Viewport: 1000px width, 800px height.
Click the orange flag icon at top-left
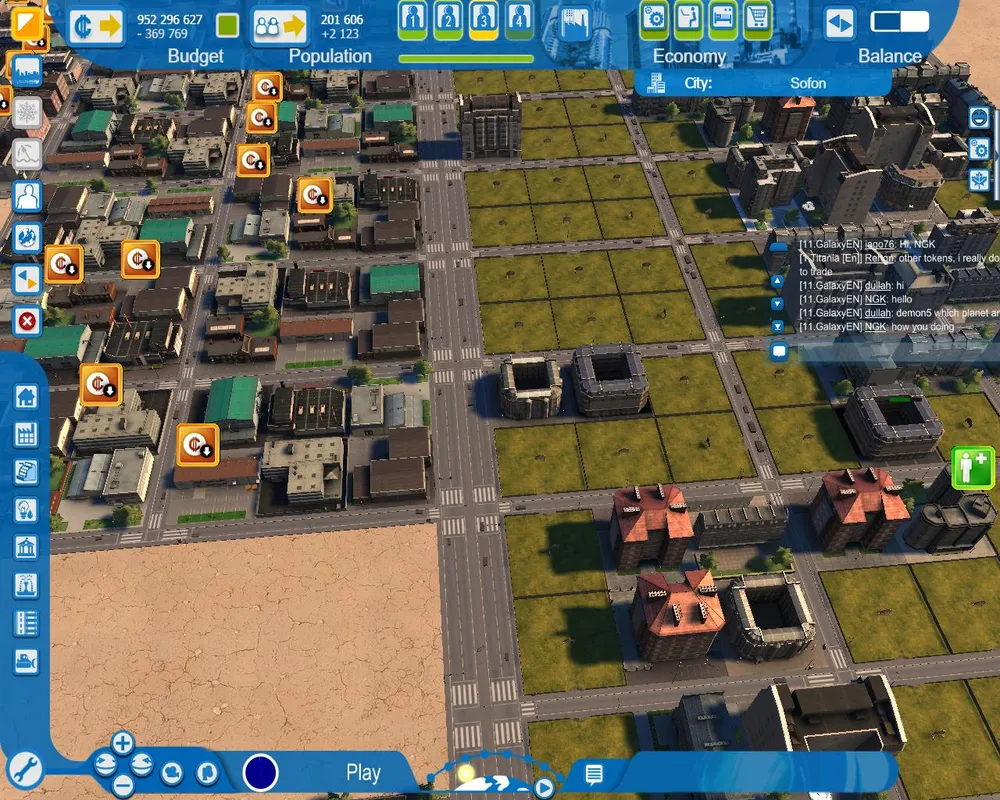26,22
